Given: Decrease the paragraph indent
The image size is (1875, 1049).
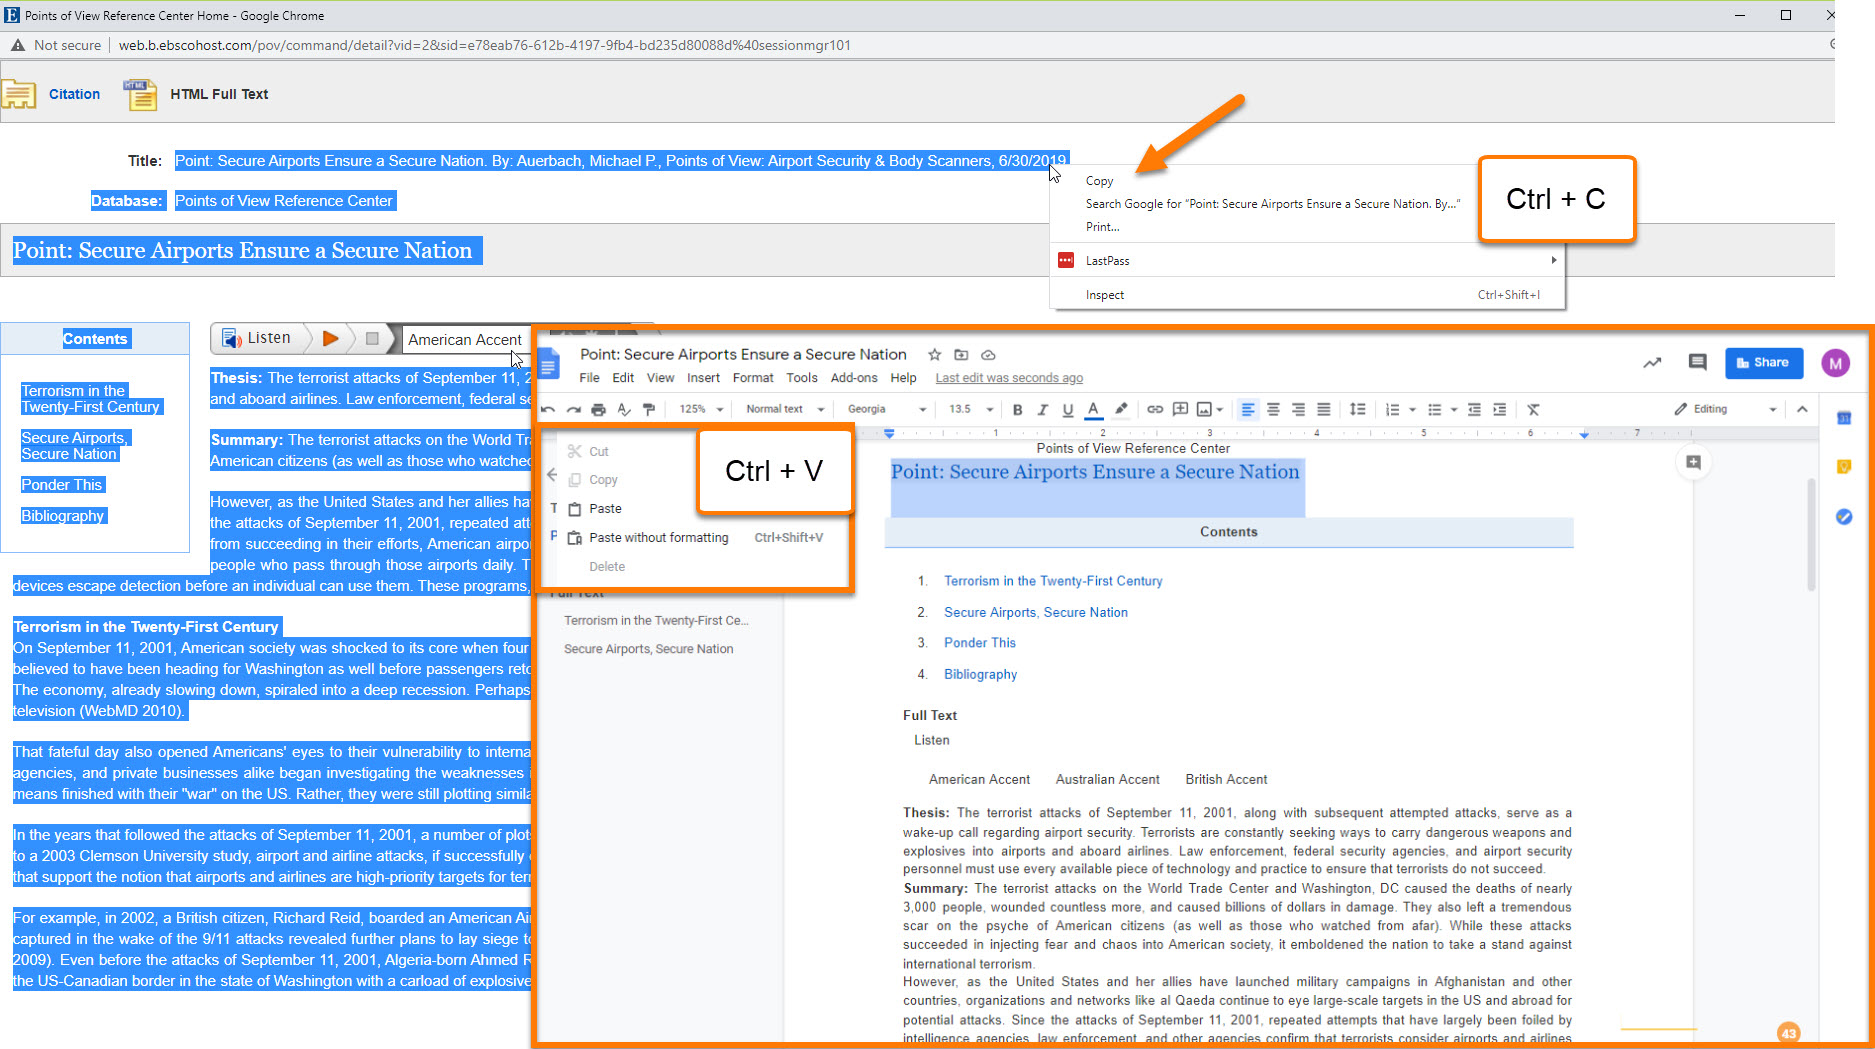Looking at the screenshot, I should 1474,409.
